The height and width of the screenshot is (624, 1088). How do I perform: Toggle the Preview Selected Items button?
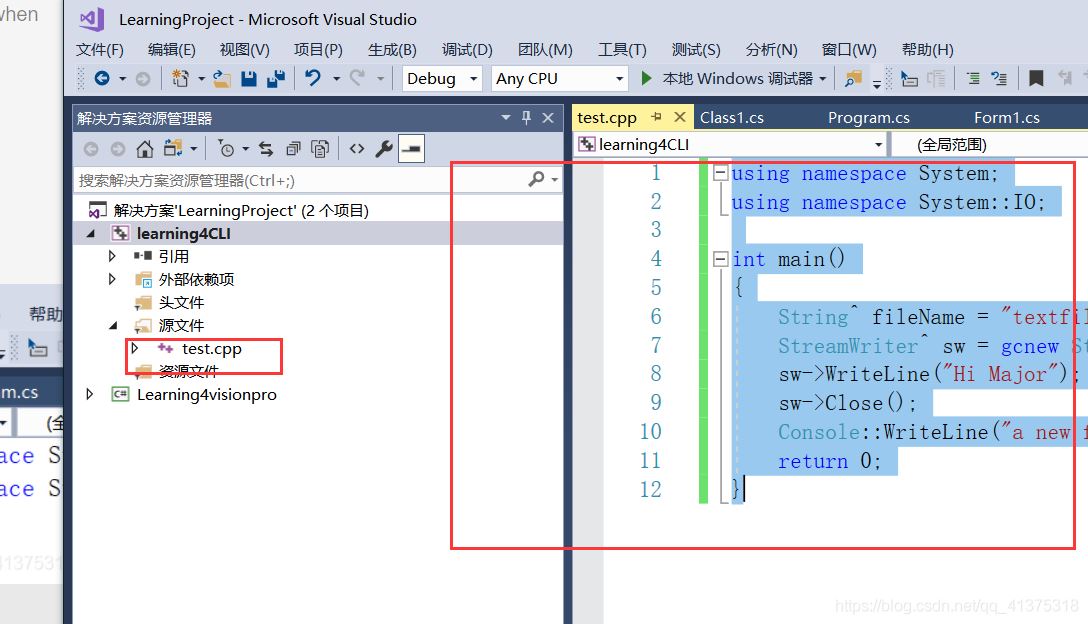(x=411, y=149)
